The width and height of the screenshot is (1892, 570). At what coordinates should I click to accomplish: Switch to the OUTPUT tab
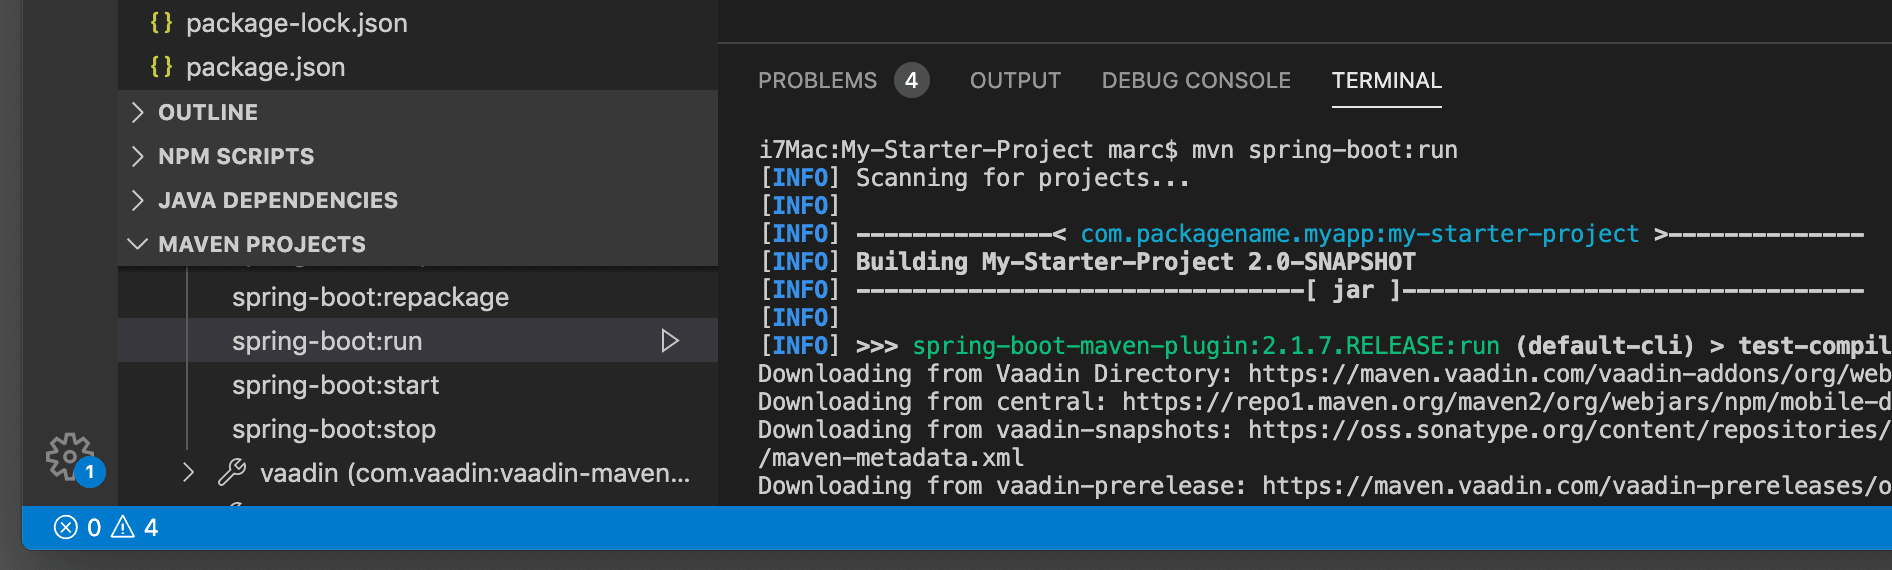tap(1015, 80)
